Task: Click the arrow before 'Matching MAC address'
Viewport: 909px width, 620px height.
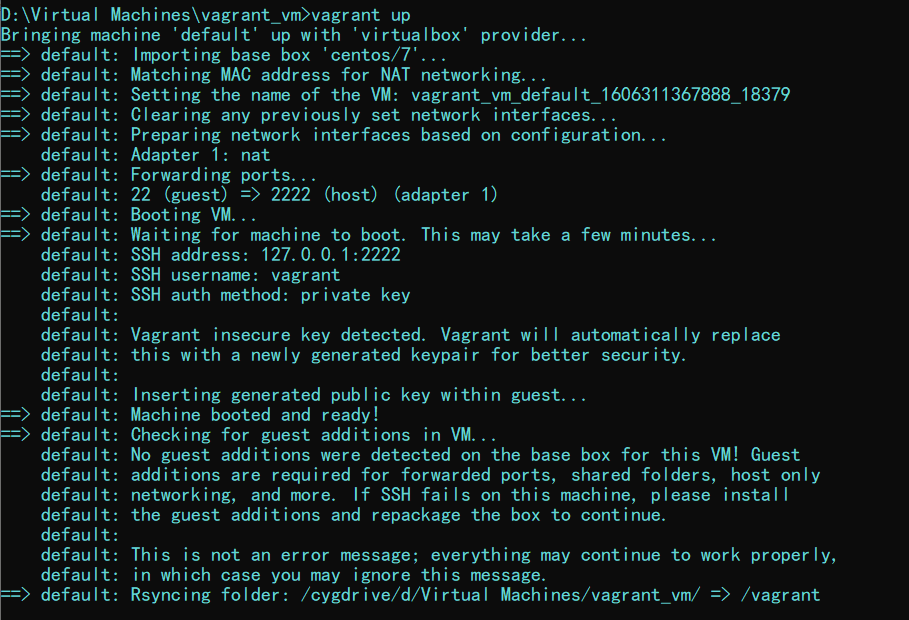Action: pos(15,75)
